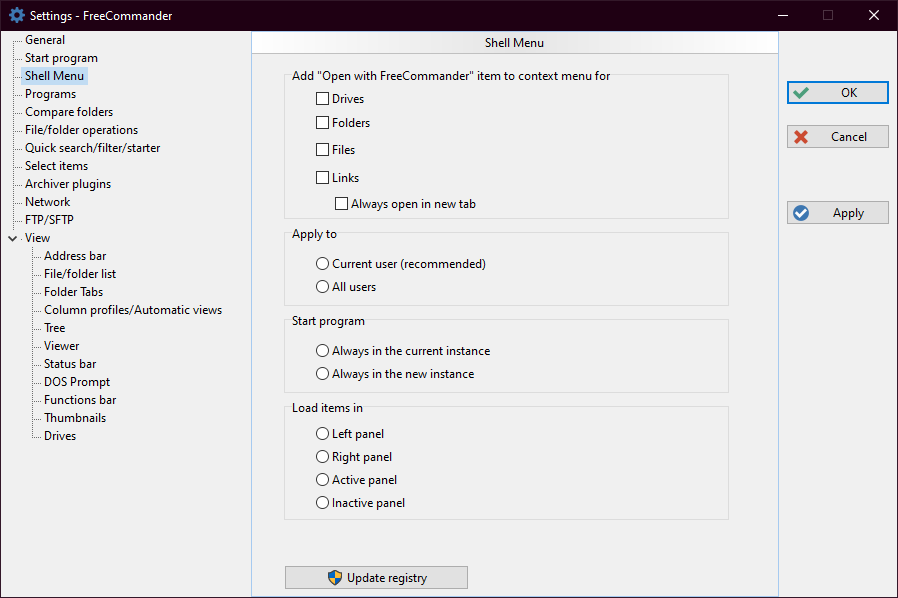Click the FreeCommander gear icon in title bar
This screenshot has height=598, width=898.
(x=16, y=15)
